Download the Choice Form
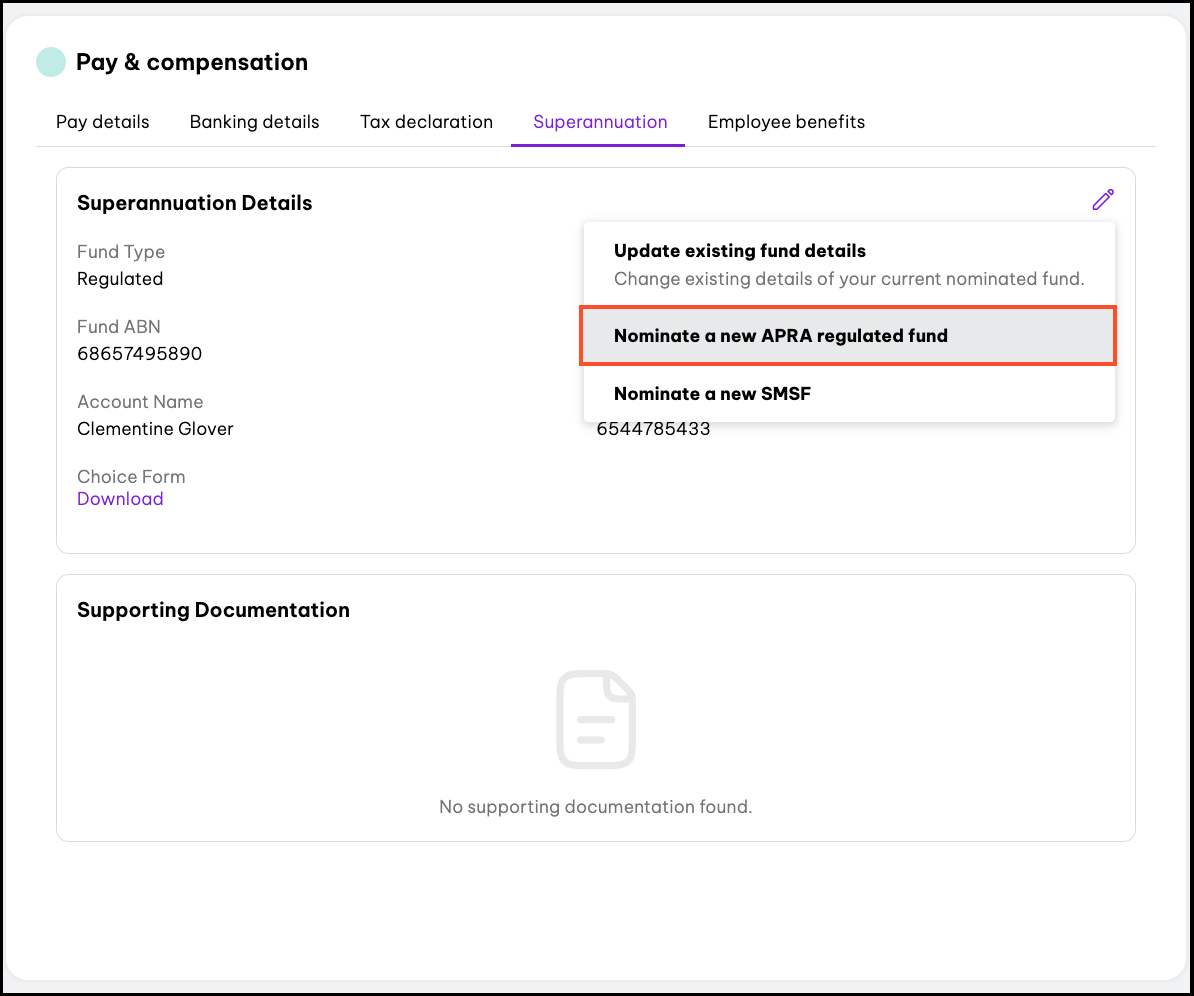 point(120,499)
